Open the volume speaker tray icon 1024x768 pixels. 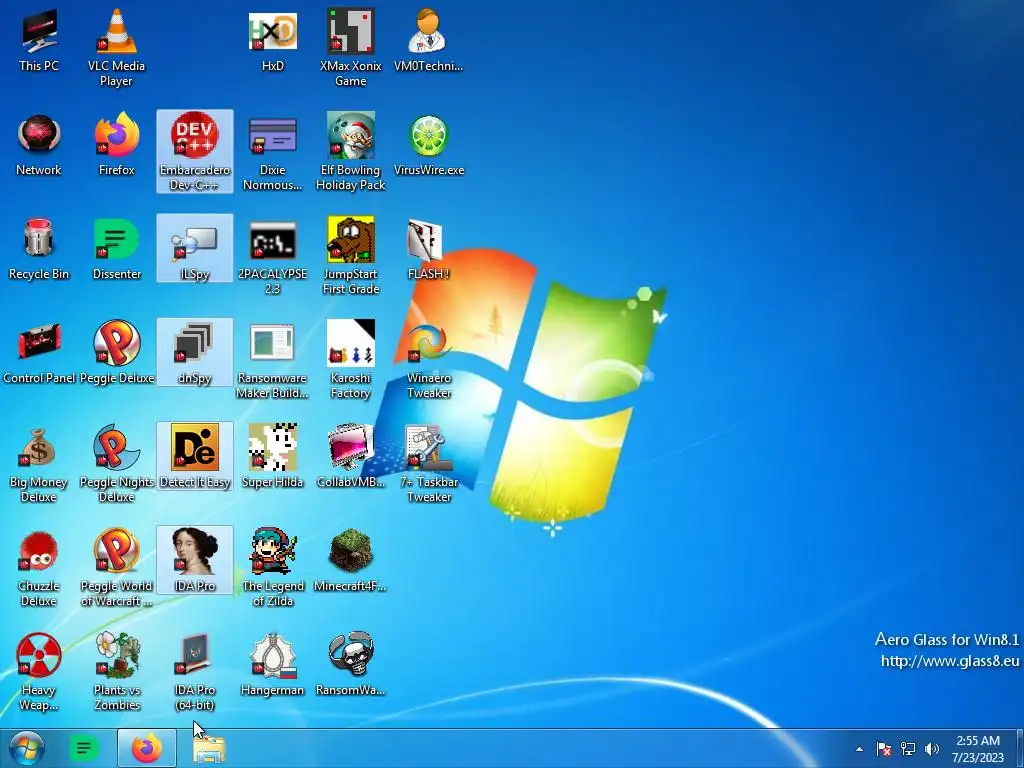pyautogui.click(x=932, y=749)
